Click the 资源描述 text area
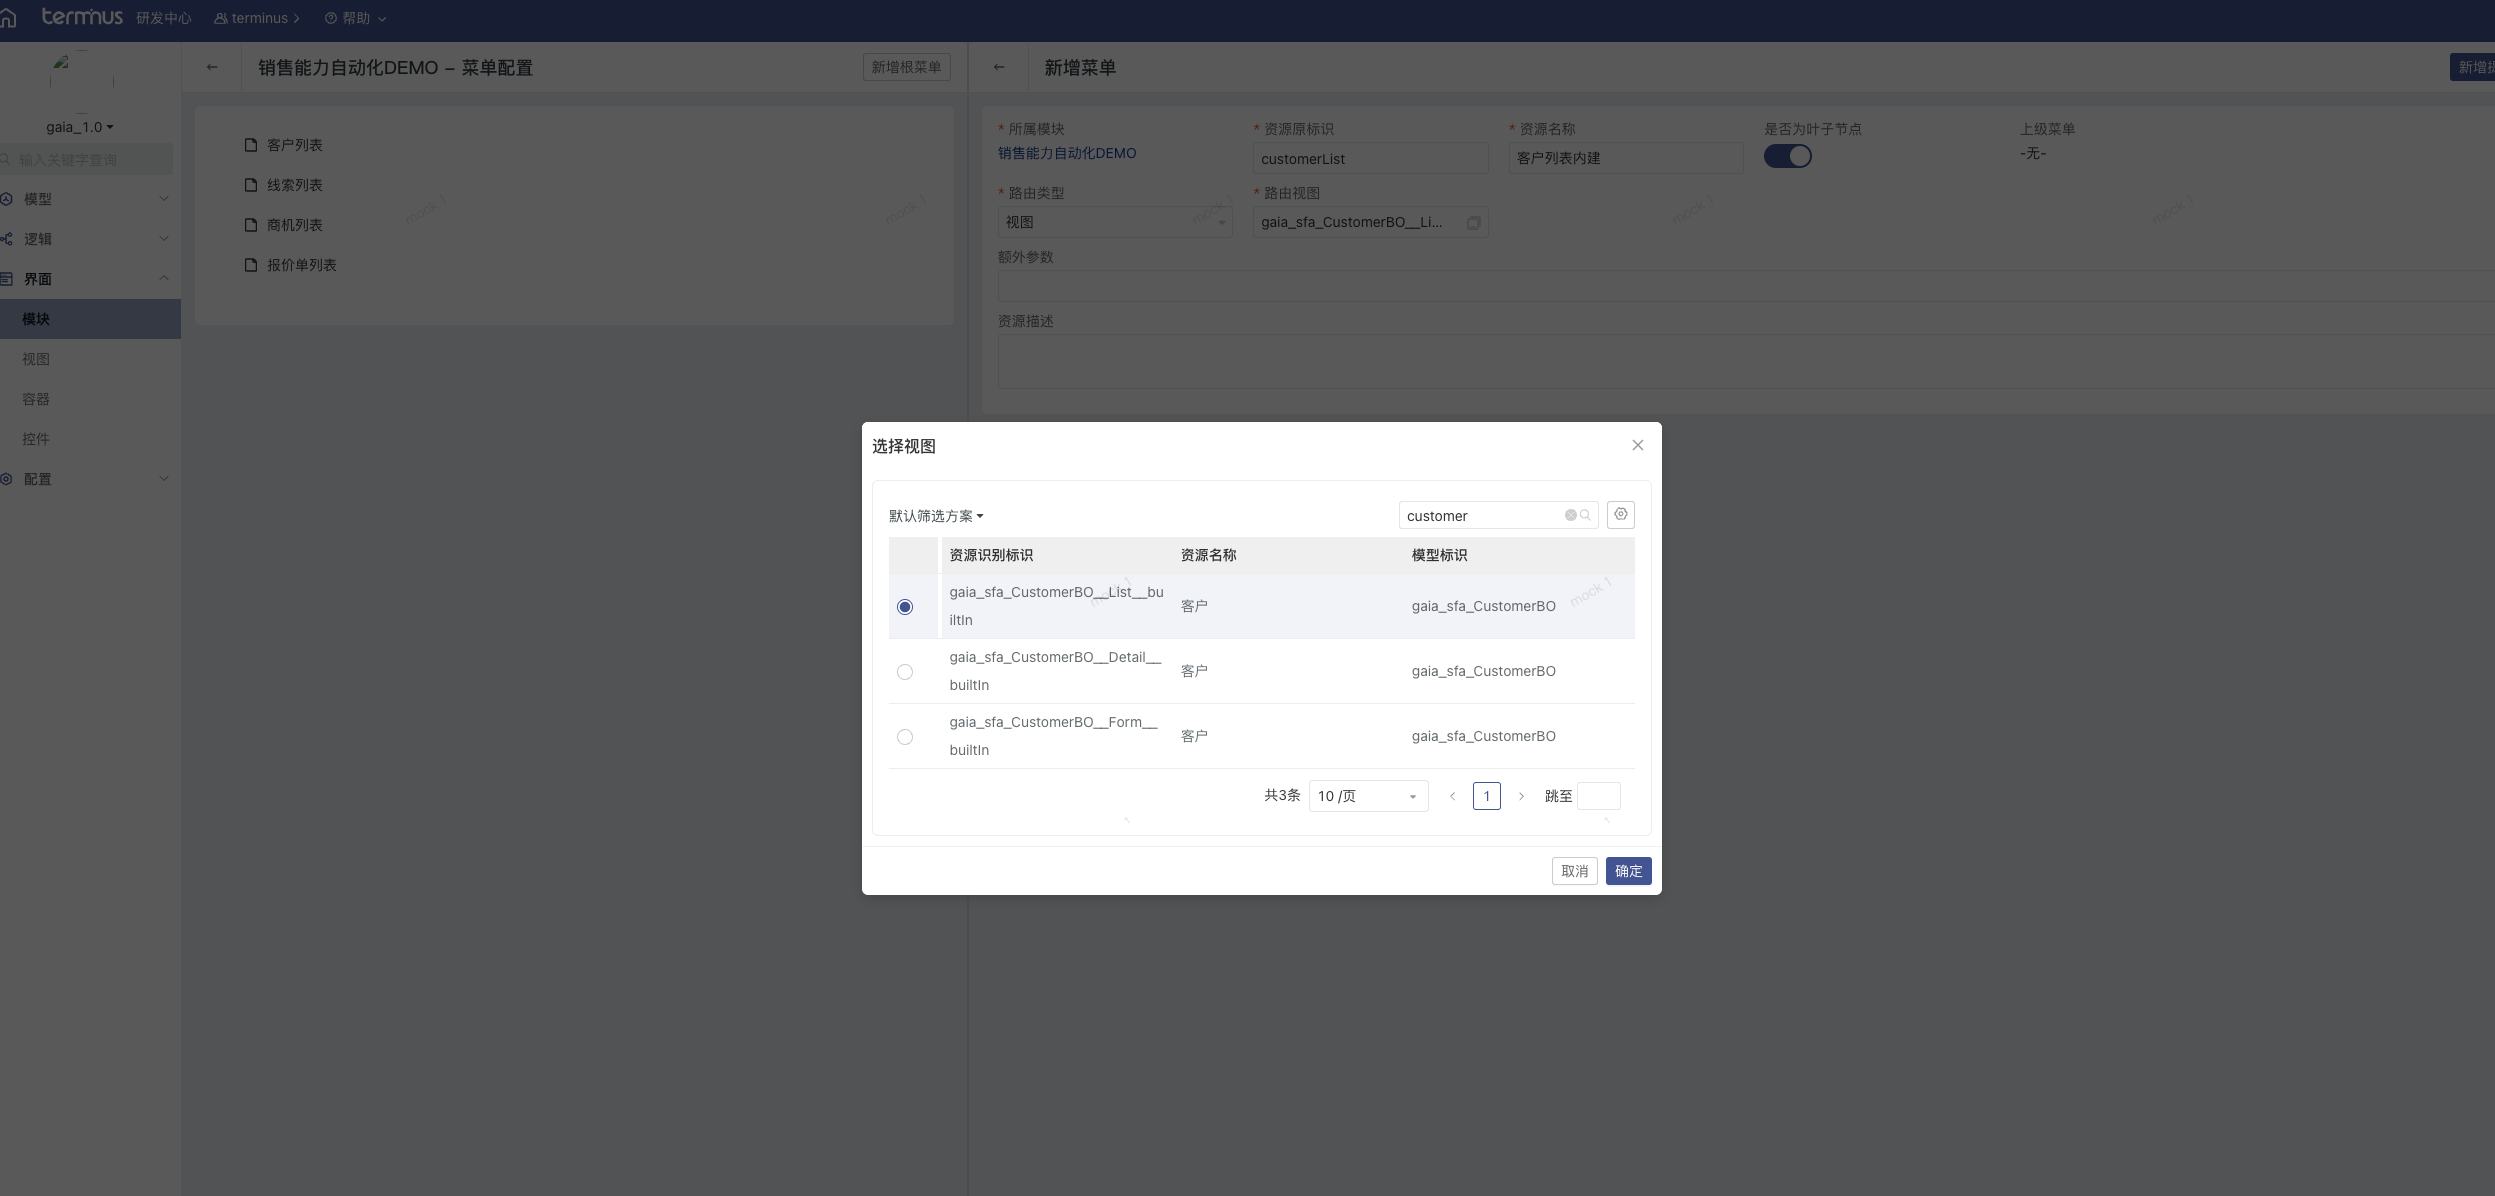2495x1196 pixels. pos(1746,361)
